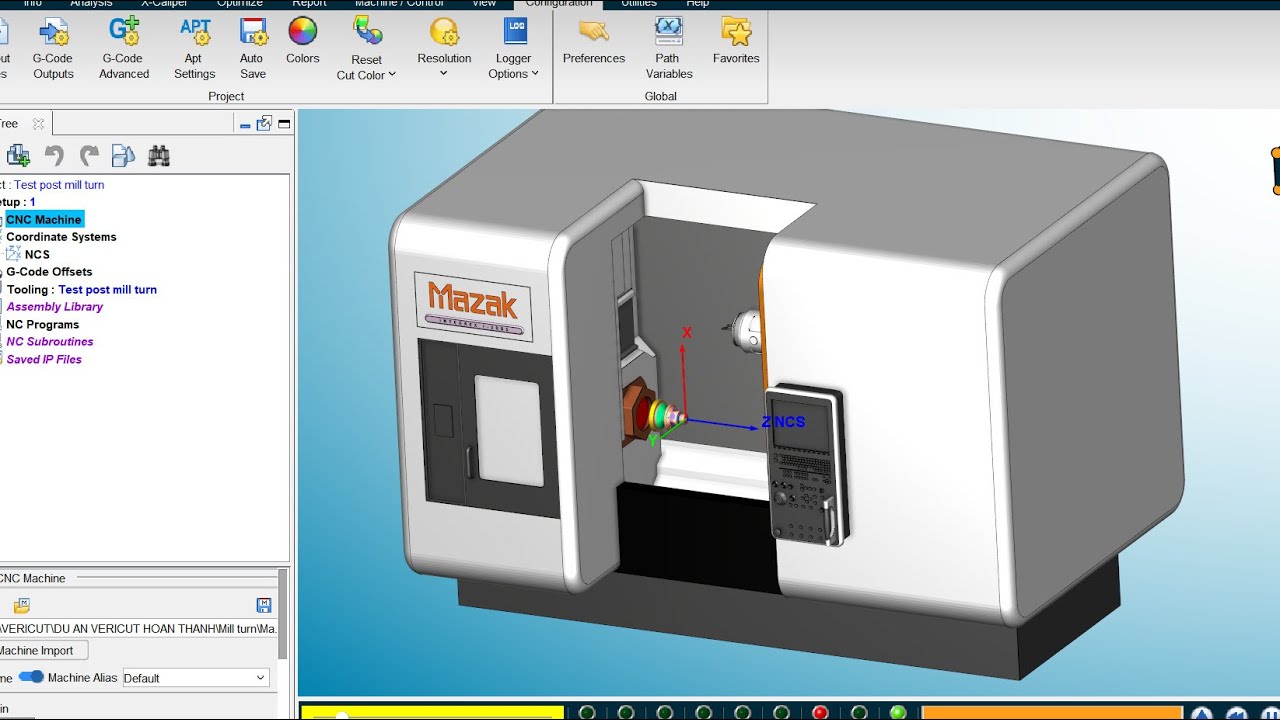
Task: Click the open machine file folder icon
Action: [x=22, y=605]
